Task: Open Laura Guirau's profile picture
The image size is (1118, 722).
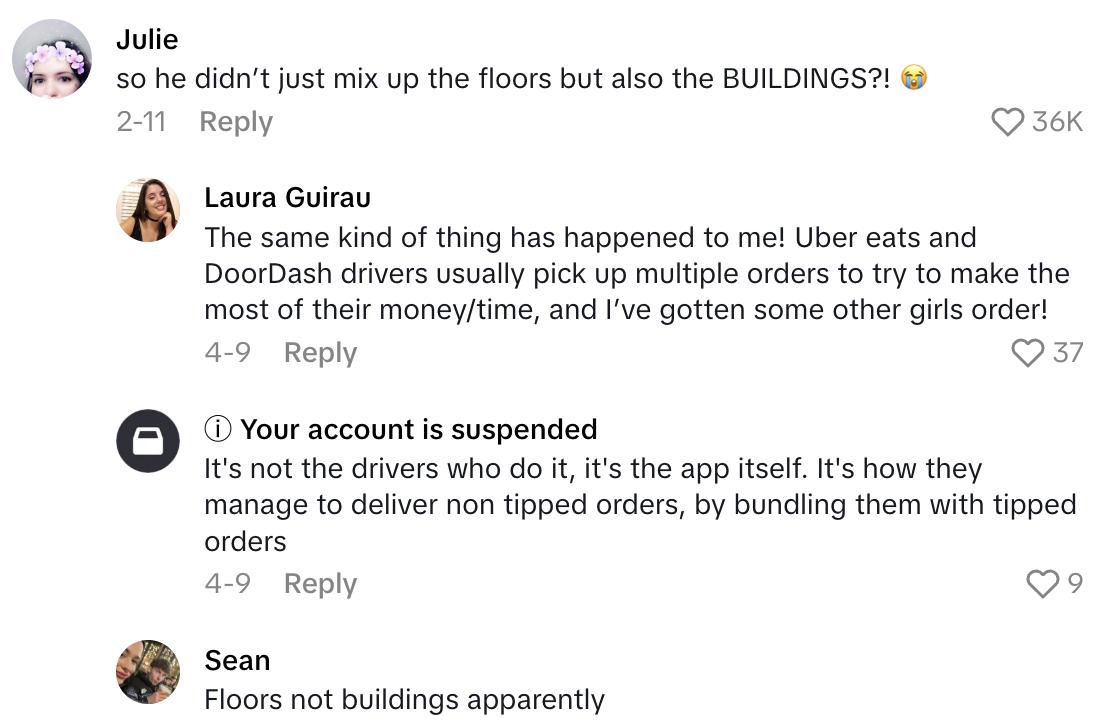Action: tap(148, 210)
